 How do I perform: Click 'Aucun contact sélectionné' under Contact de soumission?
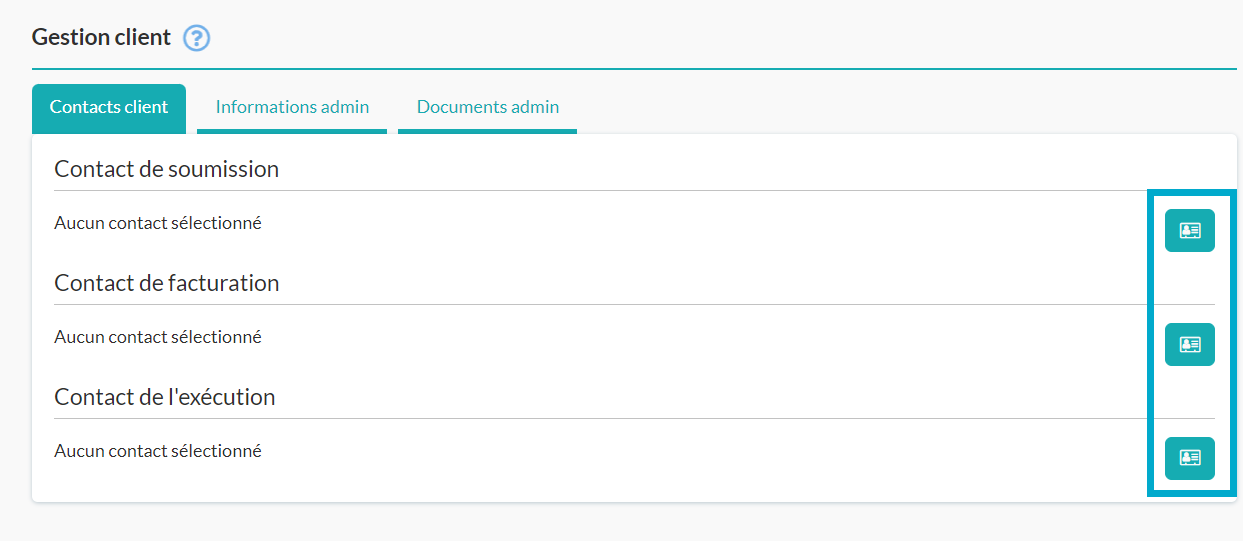click(158, 223)
